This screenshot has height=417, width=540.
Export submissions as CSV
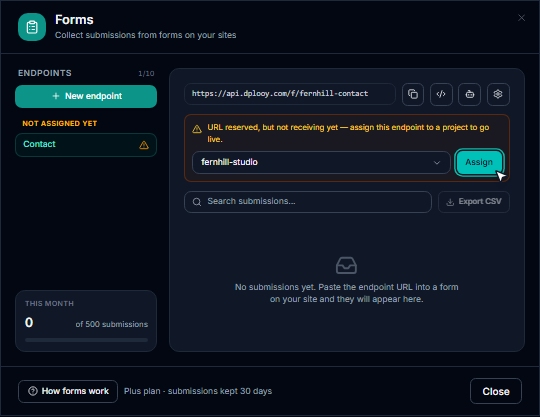pos(474,202)
